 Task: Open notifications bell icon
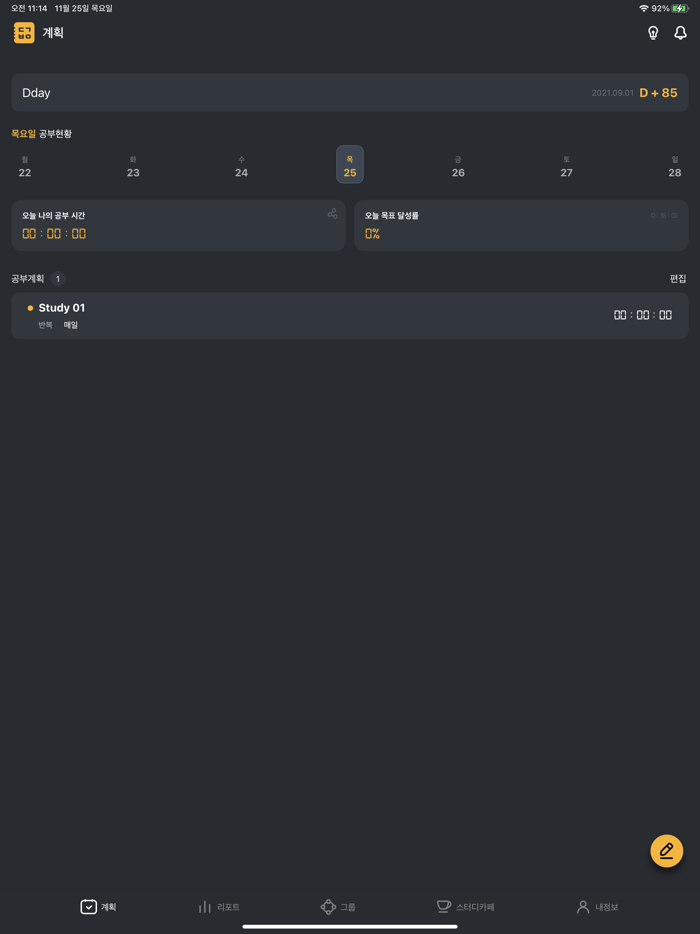pos(680,33)
